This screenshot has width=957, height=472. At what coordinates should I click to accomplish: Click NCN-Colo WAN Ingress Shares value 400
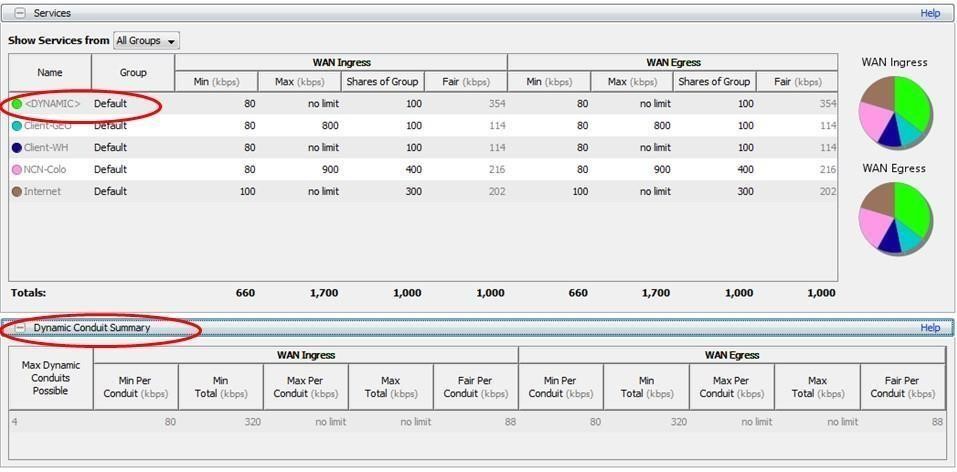[413, 170]
